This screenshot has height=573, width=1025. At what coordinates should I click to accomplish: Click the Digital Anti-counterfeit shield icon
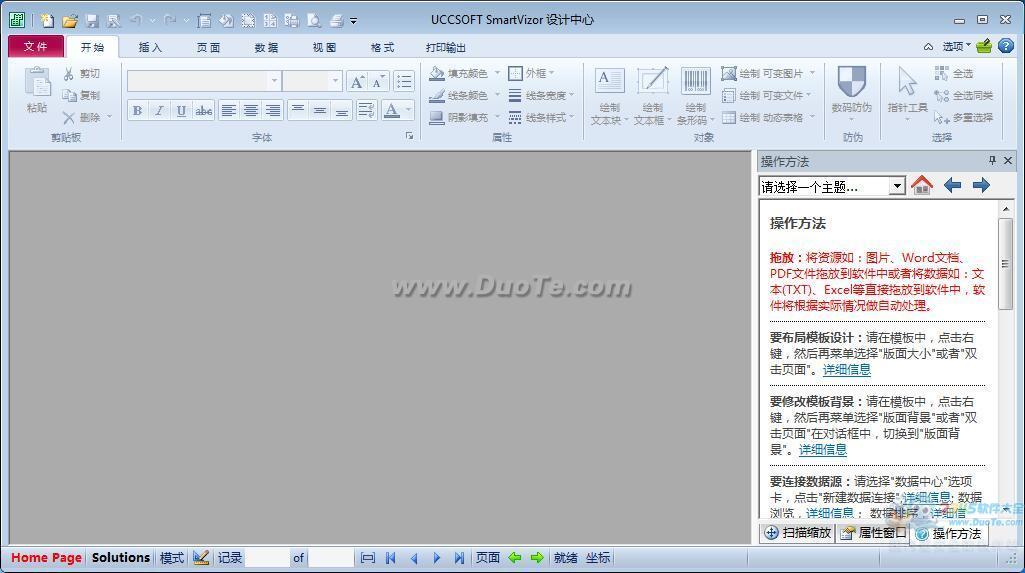click(852, 82)
